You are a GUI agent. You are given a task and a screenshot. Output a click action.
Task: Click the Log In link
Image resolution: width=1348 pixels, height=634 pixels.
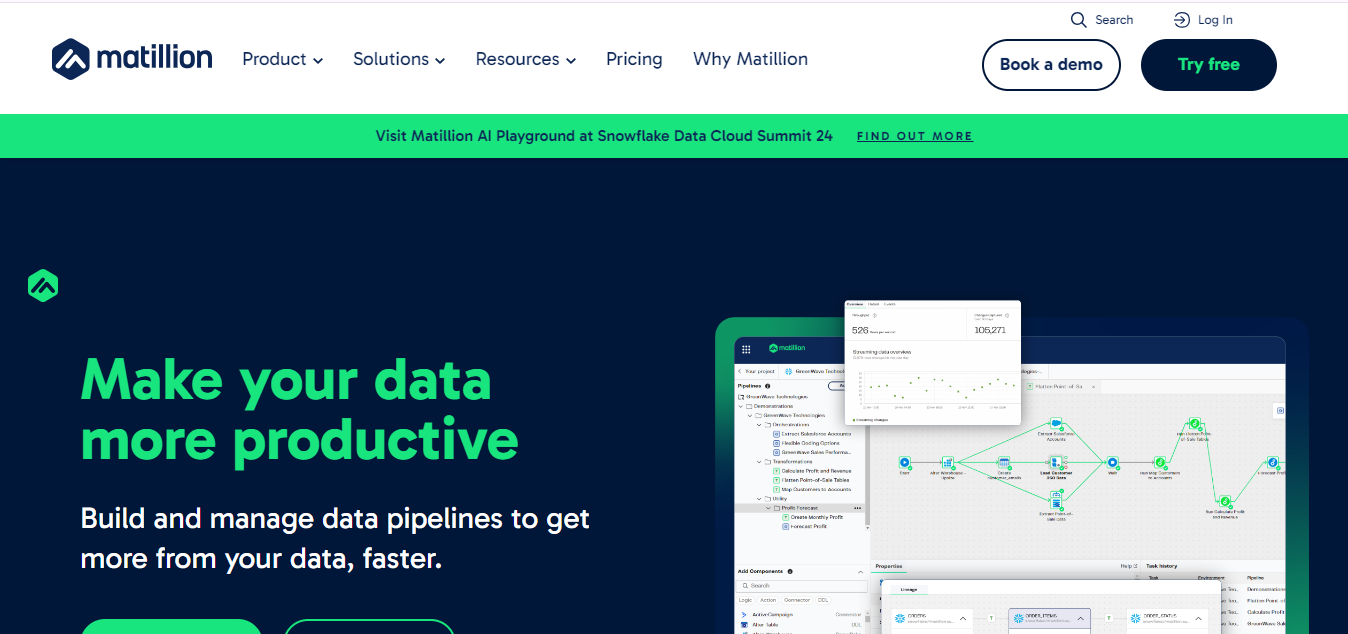1203,20
